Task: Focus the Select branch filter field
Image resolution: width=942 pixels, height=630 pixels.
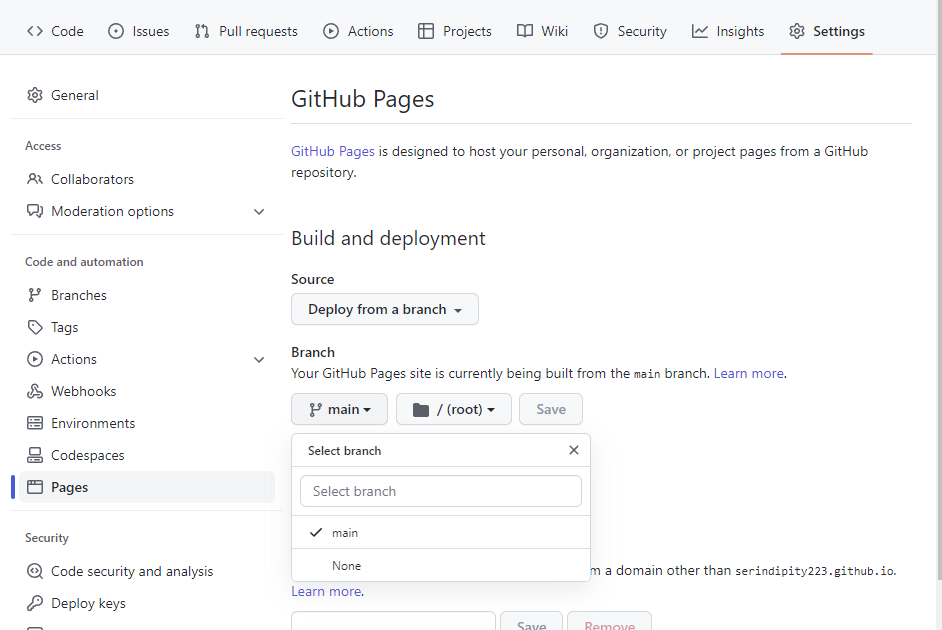Action: 441,491
